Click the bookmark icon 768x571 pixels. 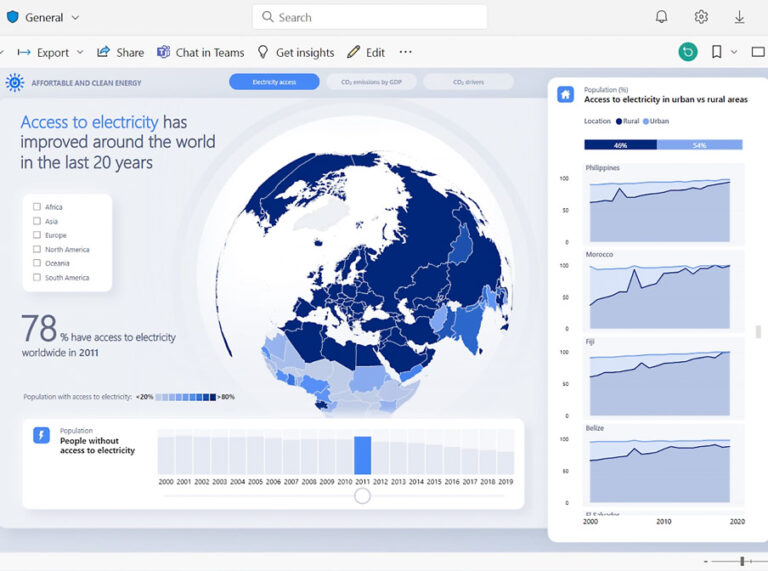[716, 52]
